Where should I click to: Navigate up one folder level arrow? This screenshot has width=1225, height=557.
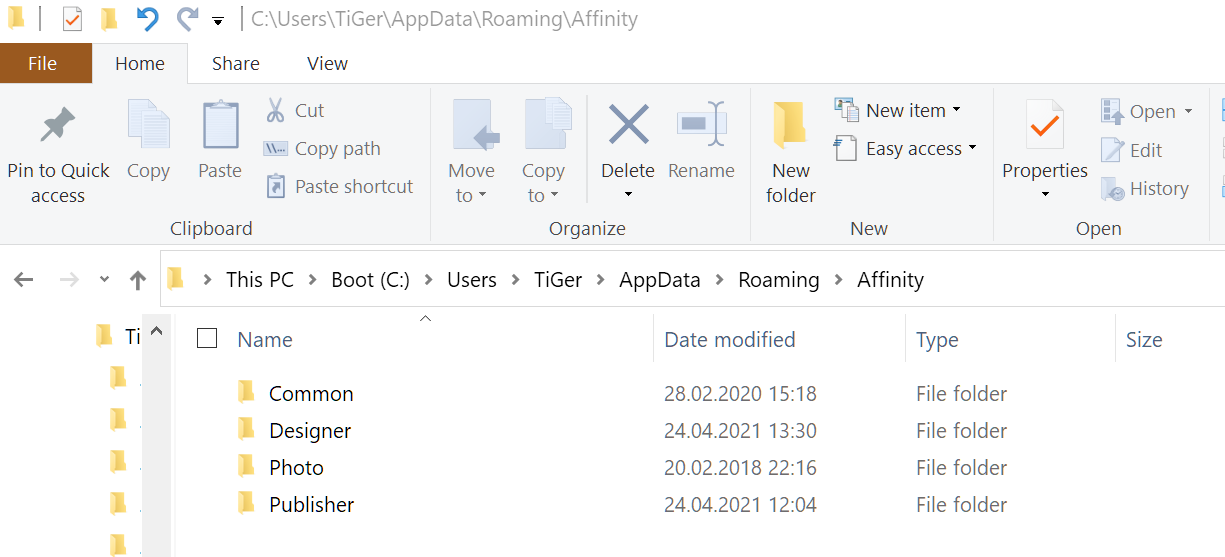tap(138, 280)
